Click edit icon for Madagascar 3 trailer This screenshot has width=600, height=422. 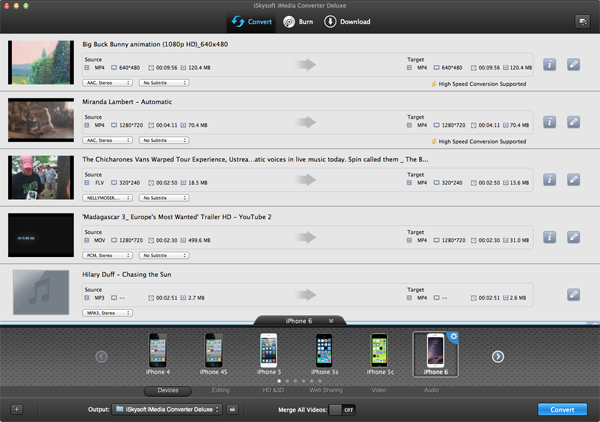[573, 237]
